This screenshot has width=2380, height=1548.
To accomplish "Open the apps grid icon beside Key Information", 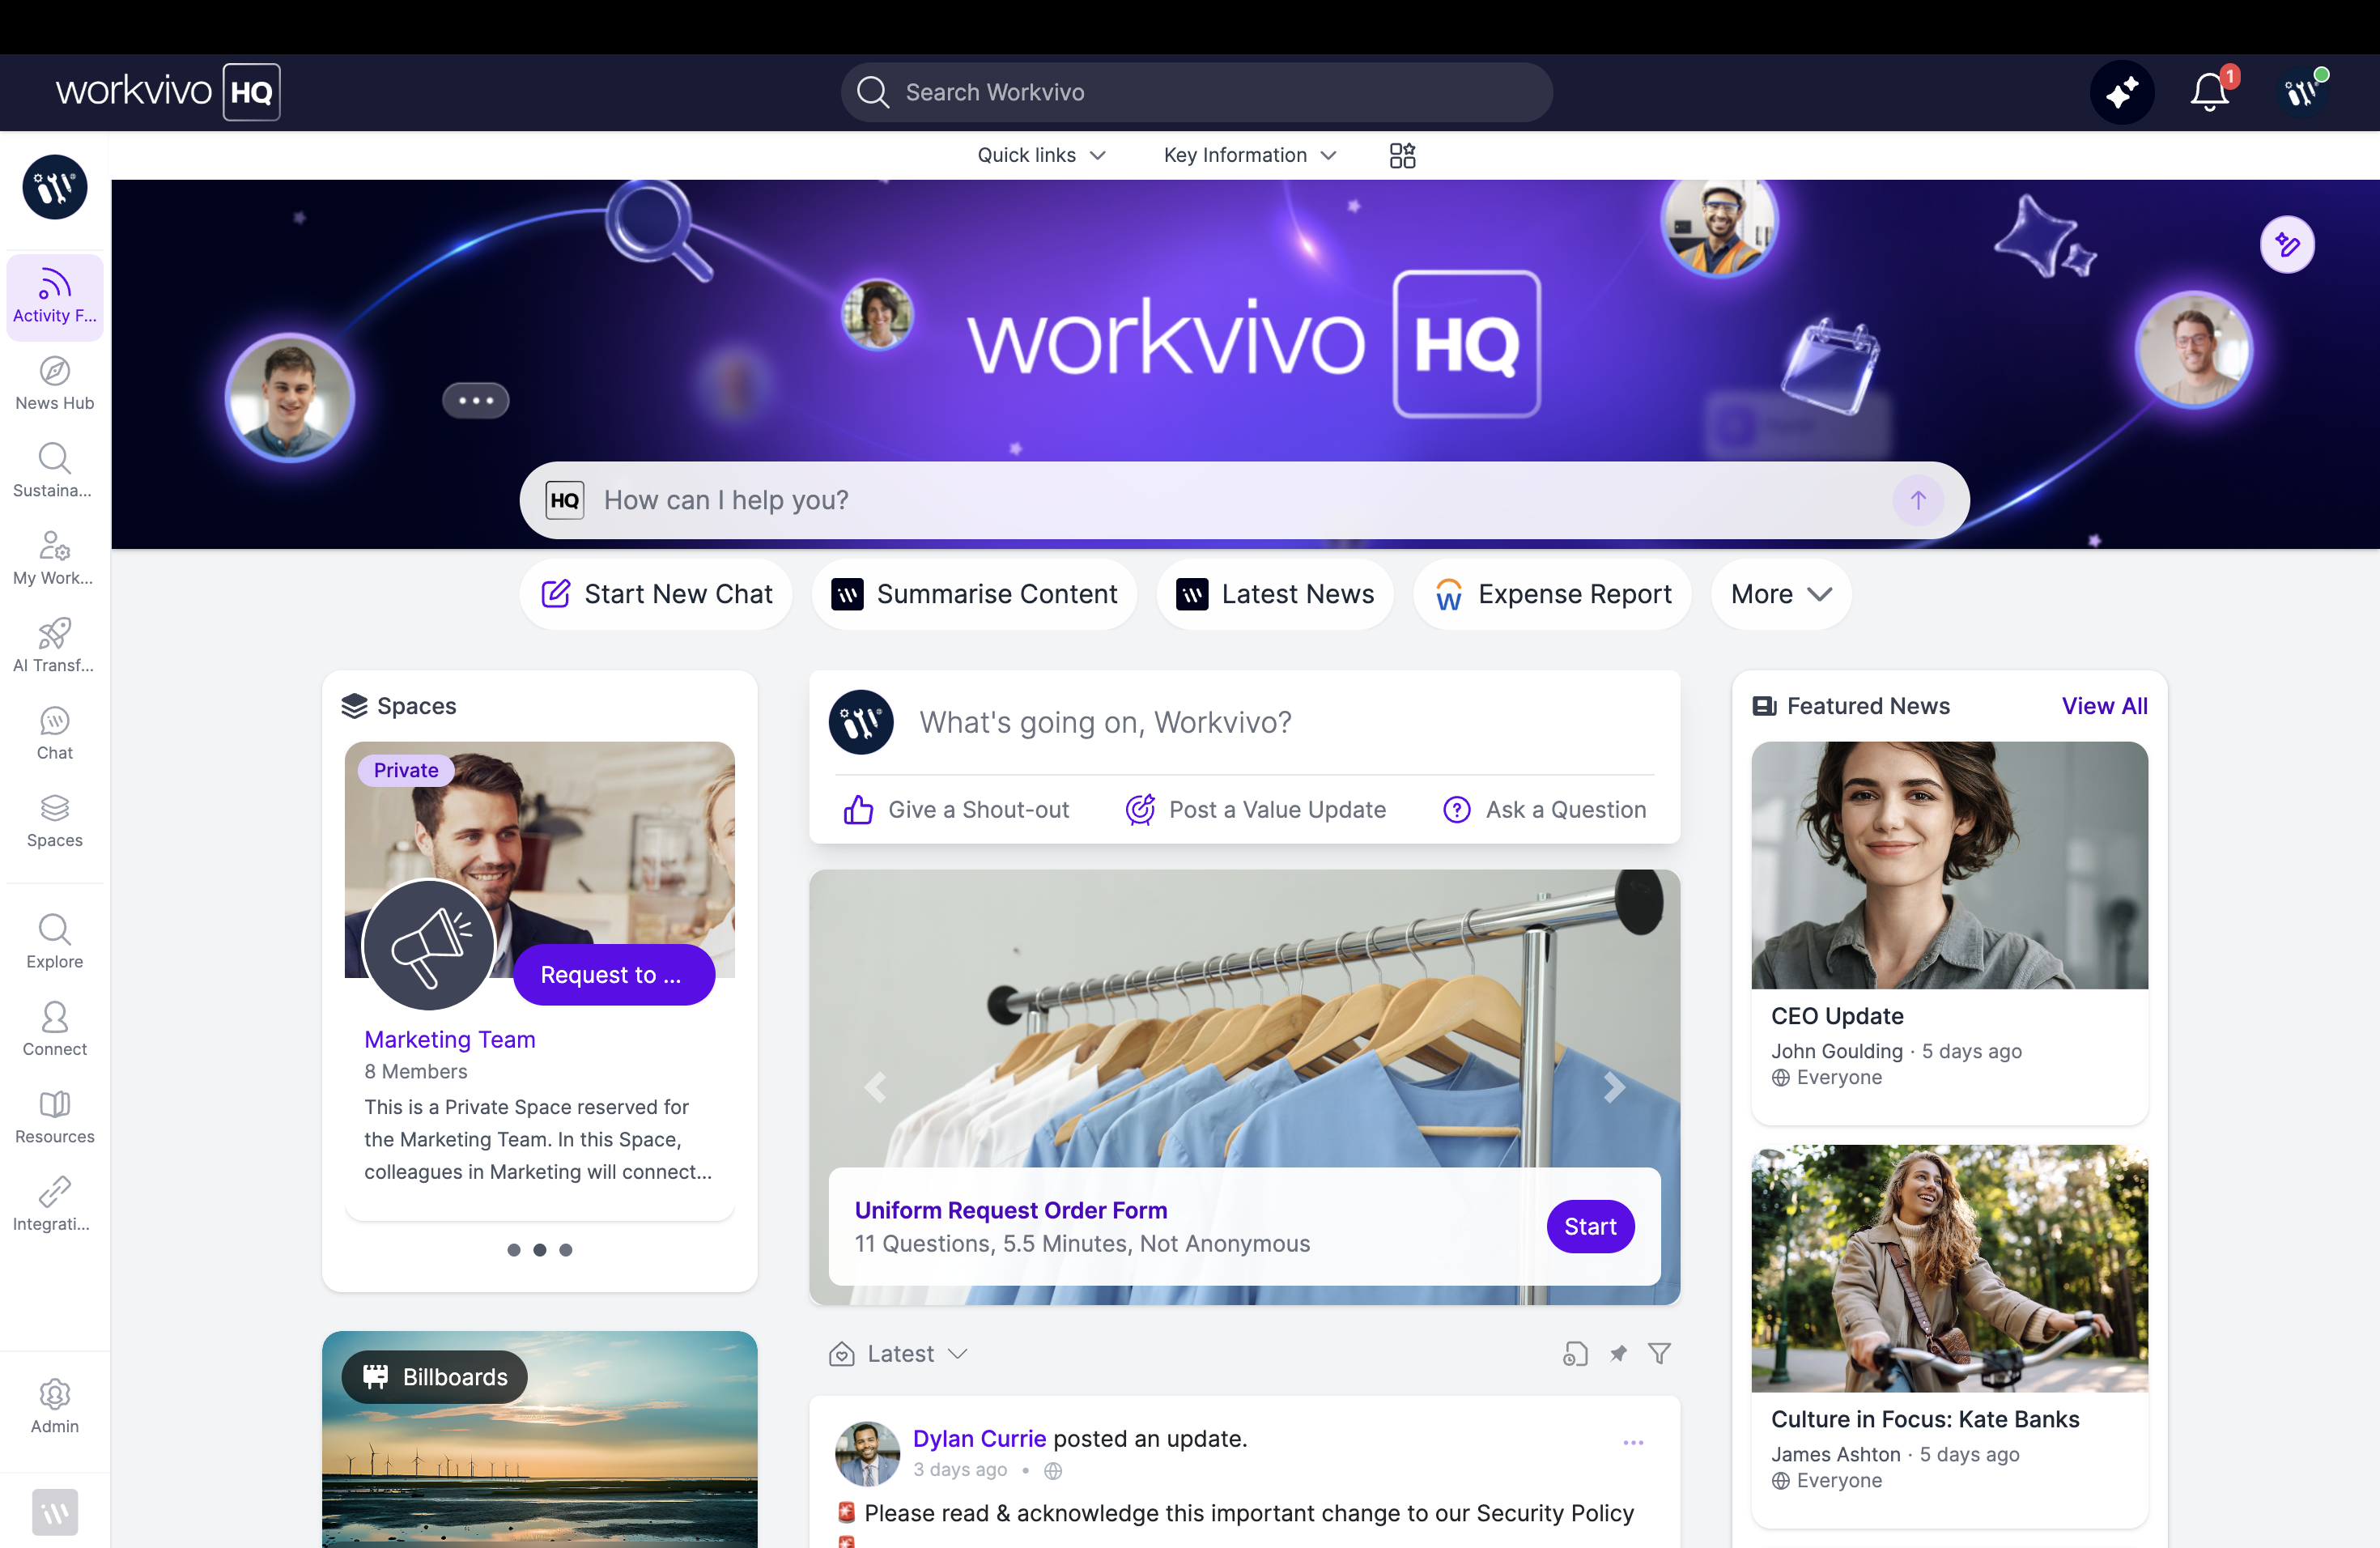I will [x=1402, y=155].
